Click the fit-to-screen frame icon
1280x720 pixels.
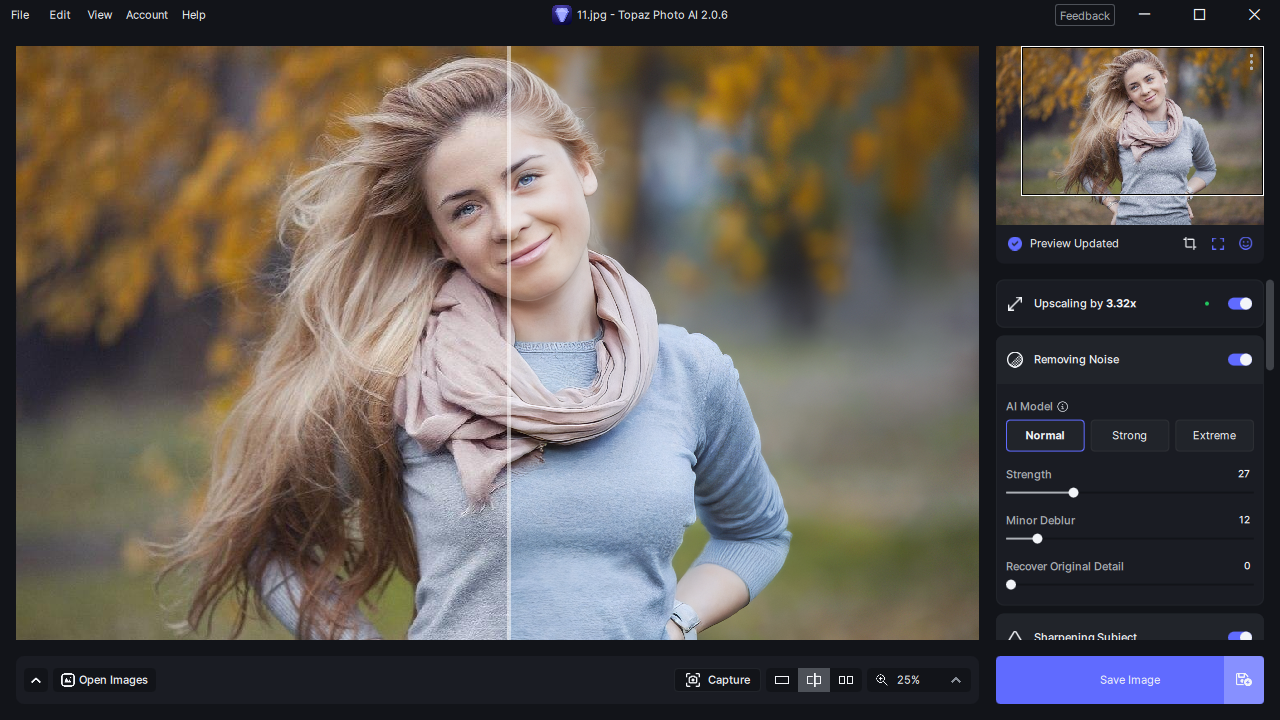1218,244
